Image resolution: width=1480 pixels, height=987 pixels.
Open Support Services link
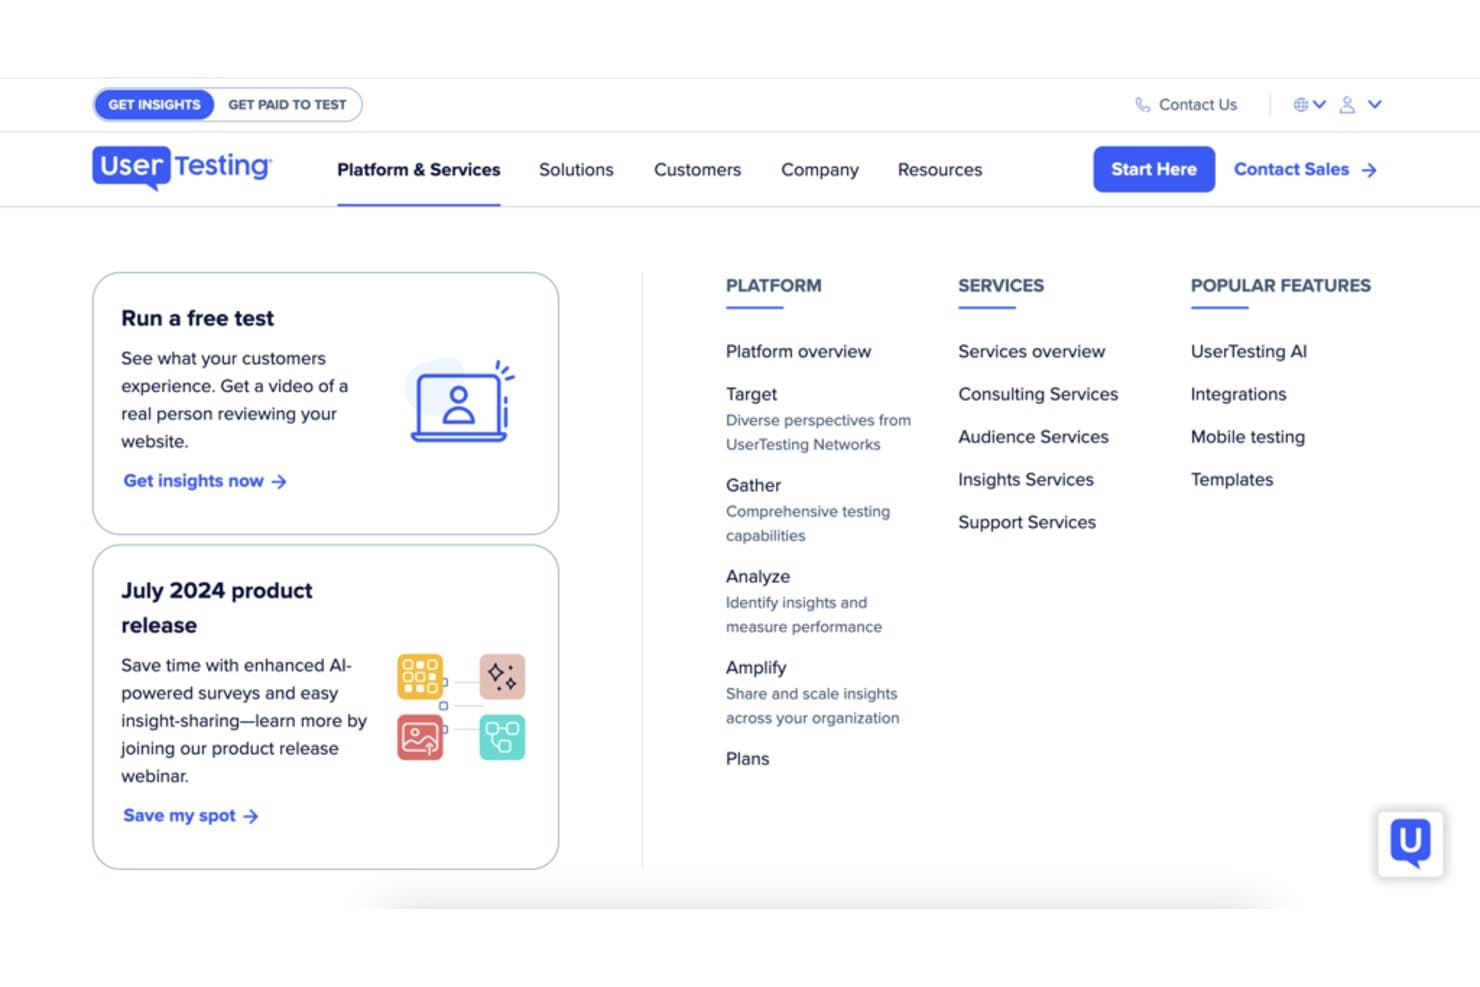[1027, 522]
